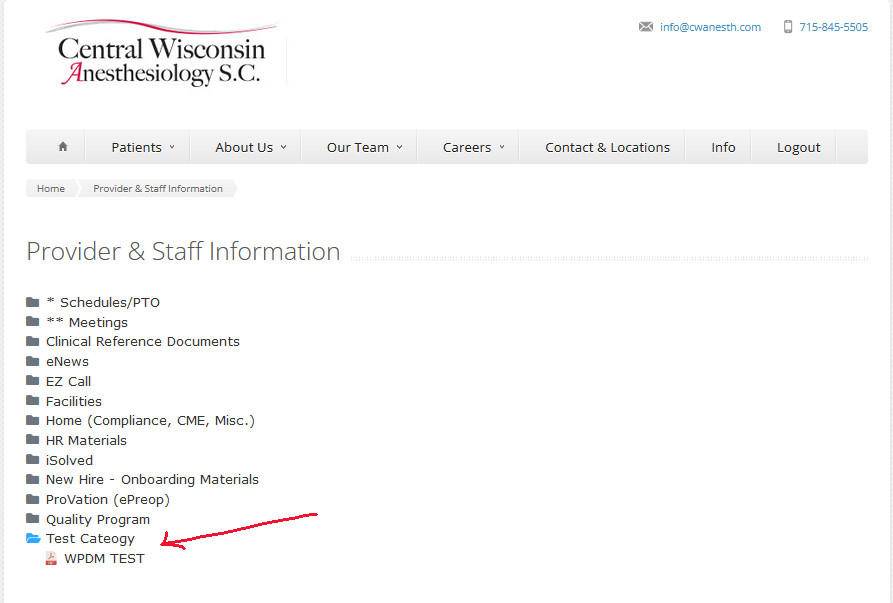Open New Hire - Onboarding Materials folder
The height and width of the screenshot is (603, 893).
[152, 480]
